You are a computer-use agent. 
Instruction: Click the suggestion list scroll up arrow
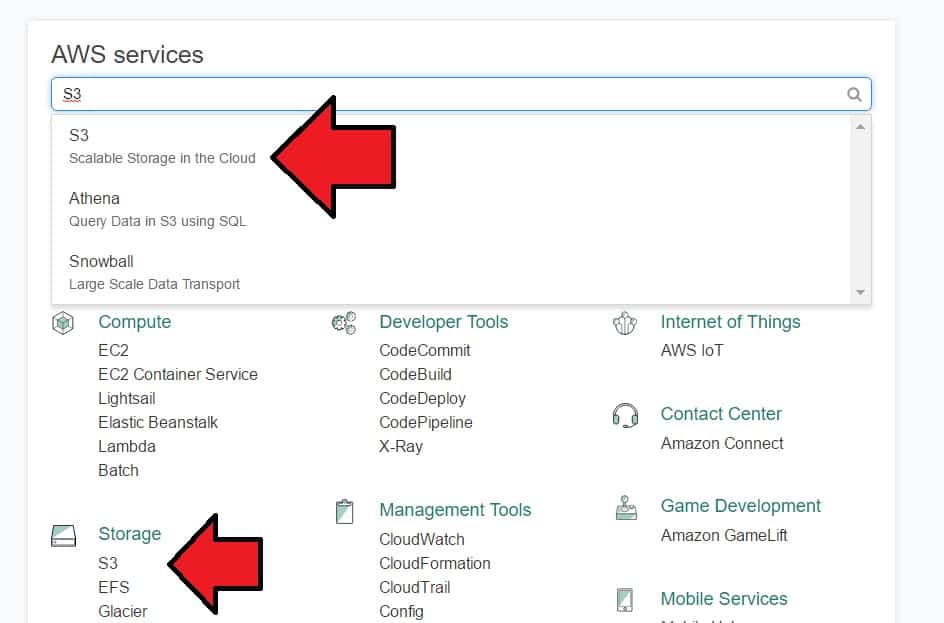(x=860, y=126)
